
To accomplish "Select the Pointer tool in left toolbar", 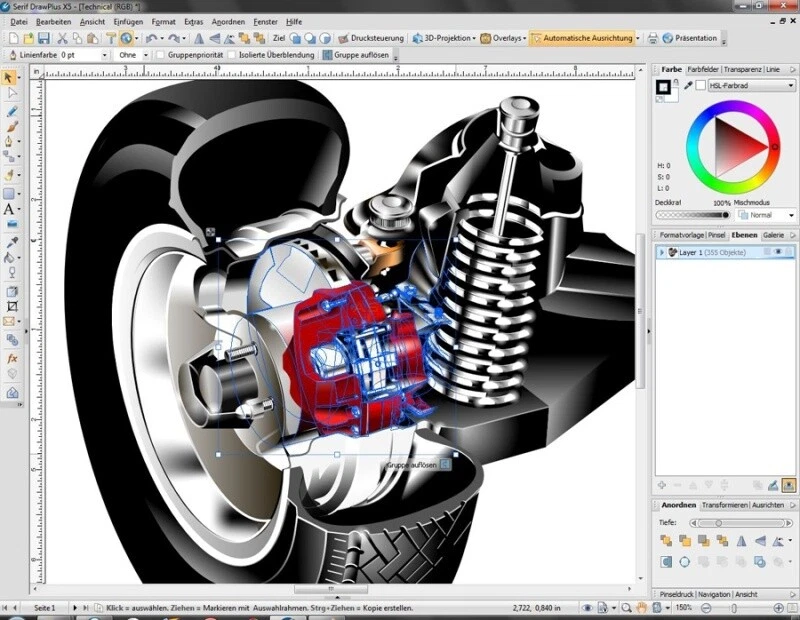I will (x=11, y=77).
